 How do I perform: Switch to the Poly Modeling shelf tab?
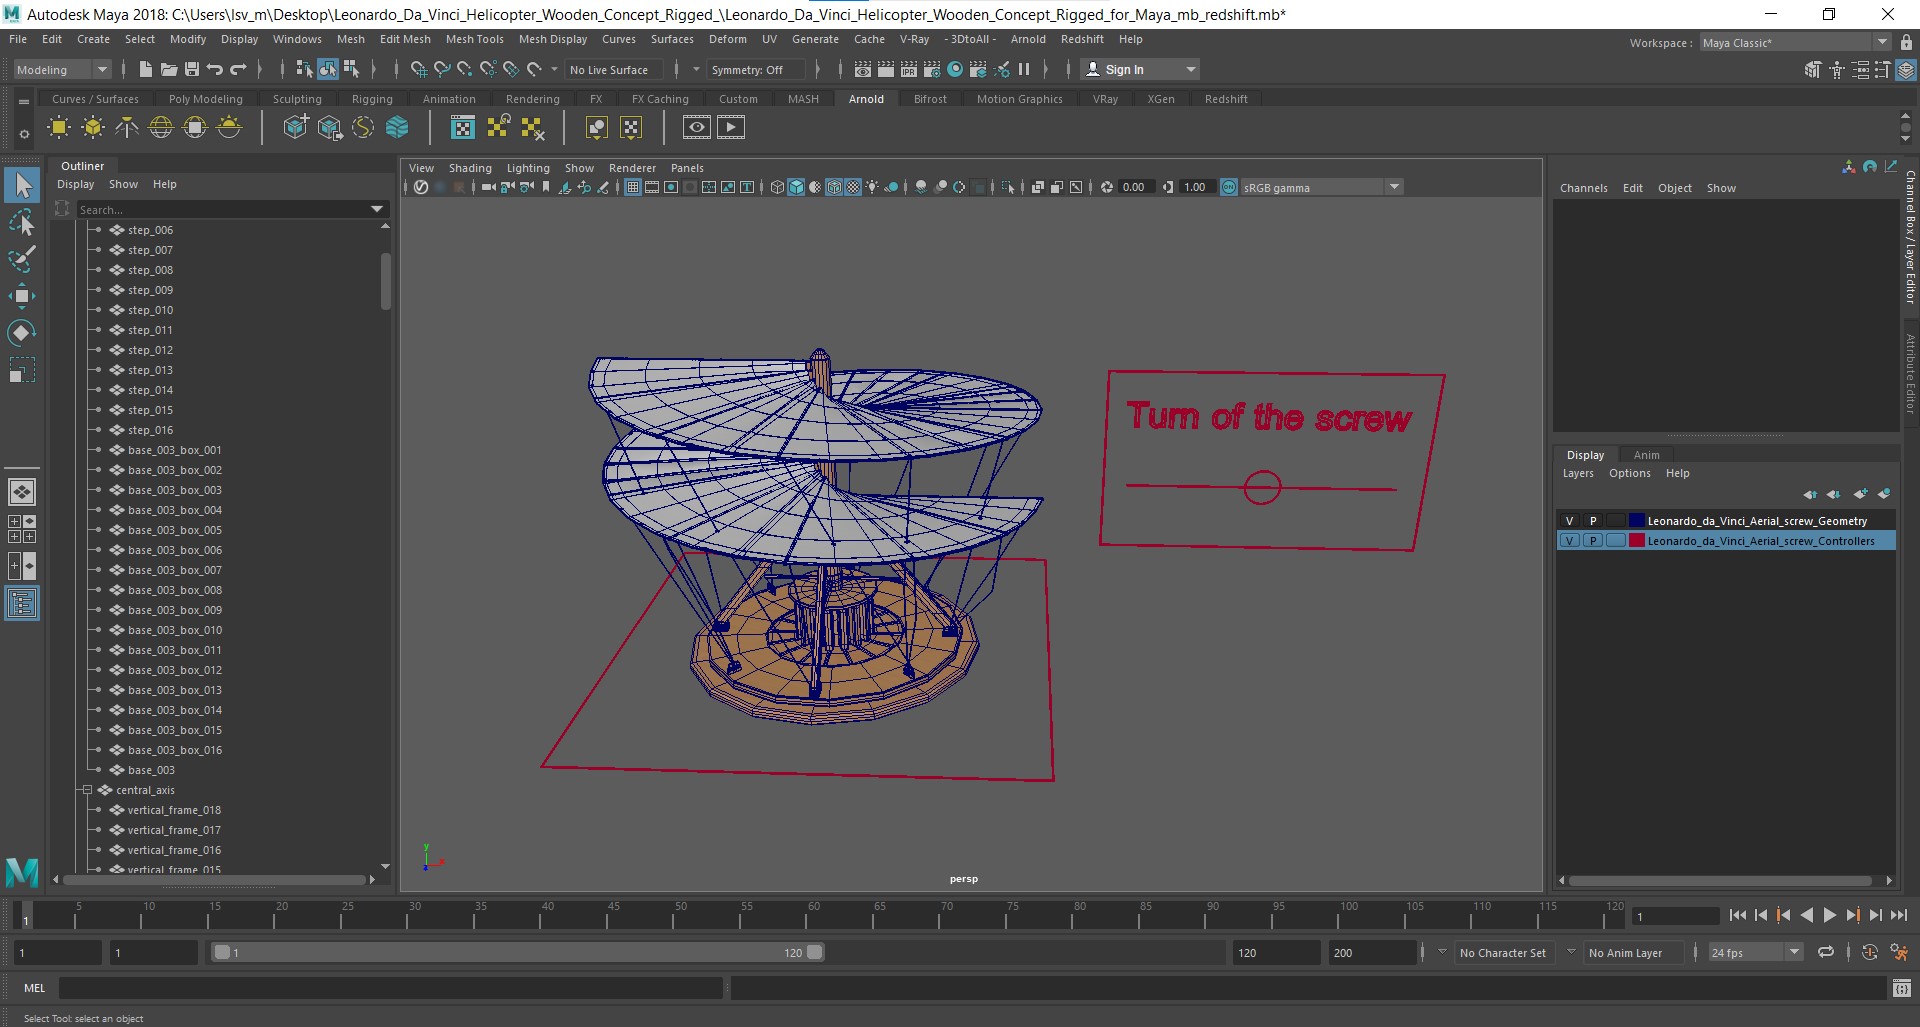[205, 99]
